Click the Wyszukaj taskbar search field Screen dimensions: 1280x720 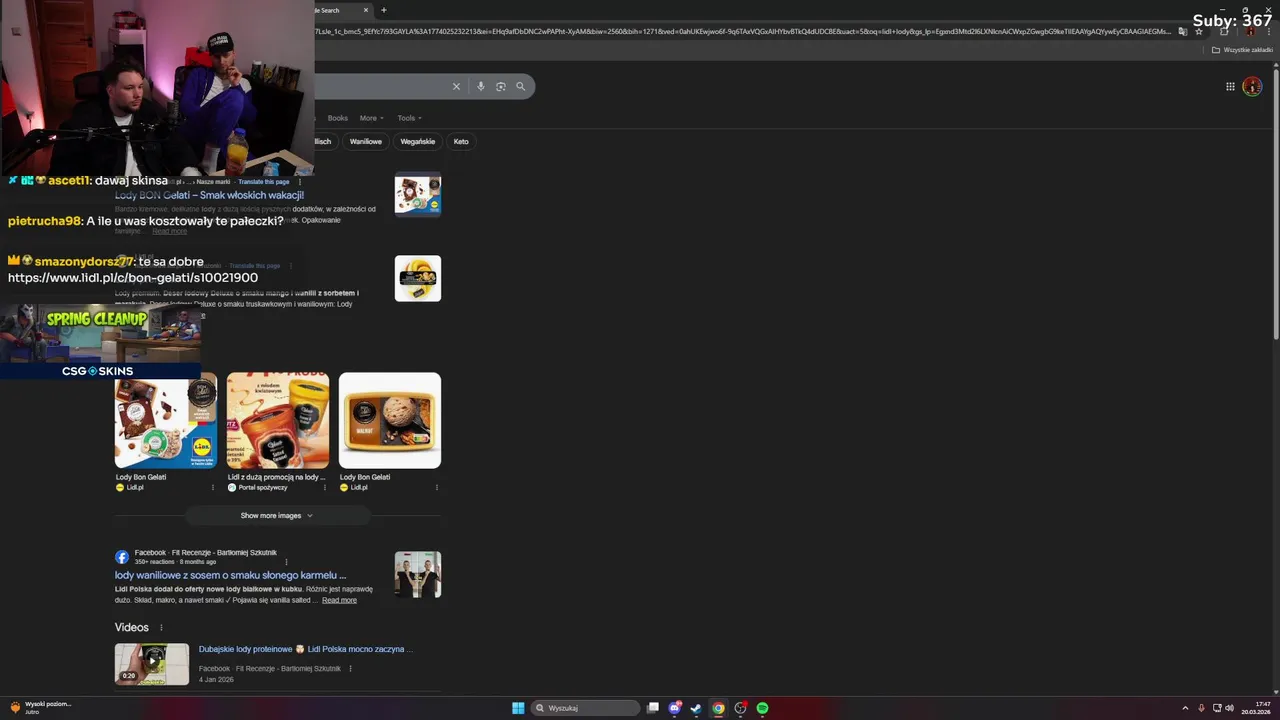click(585, 708)
